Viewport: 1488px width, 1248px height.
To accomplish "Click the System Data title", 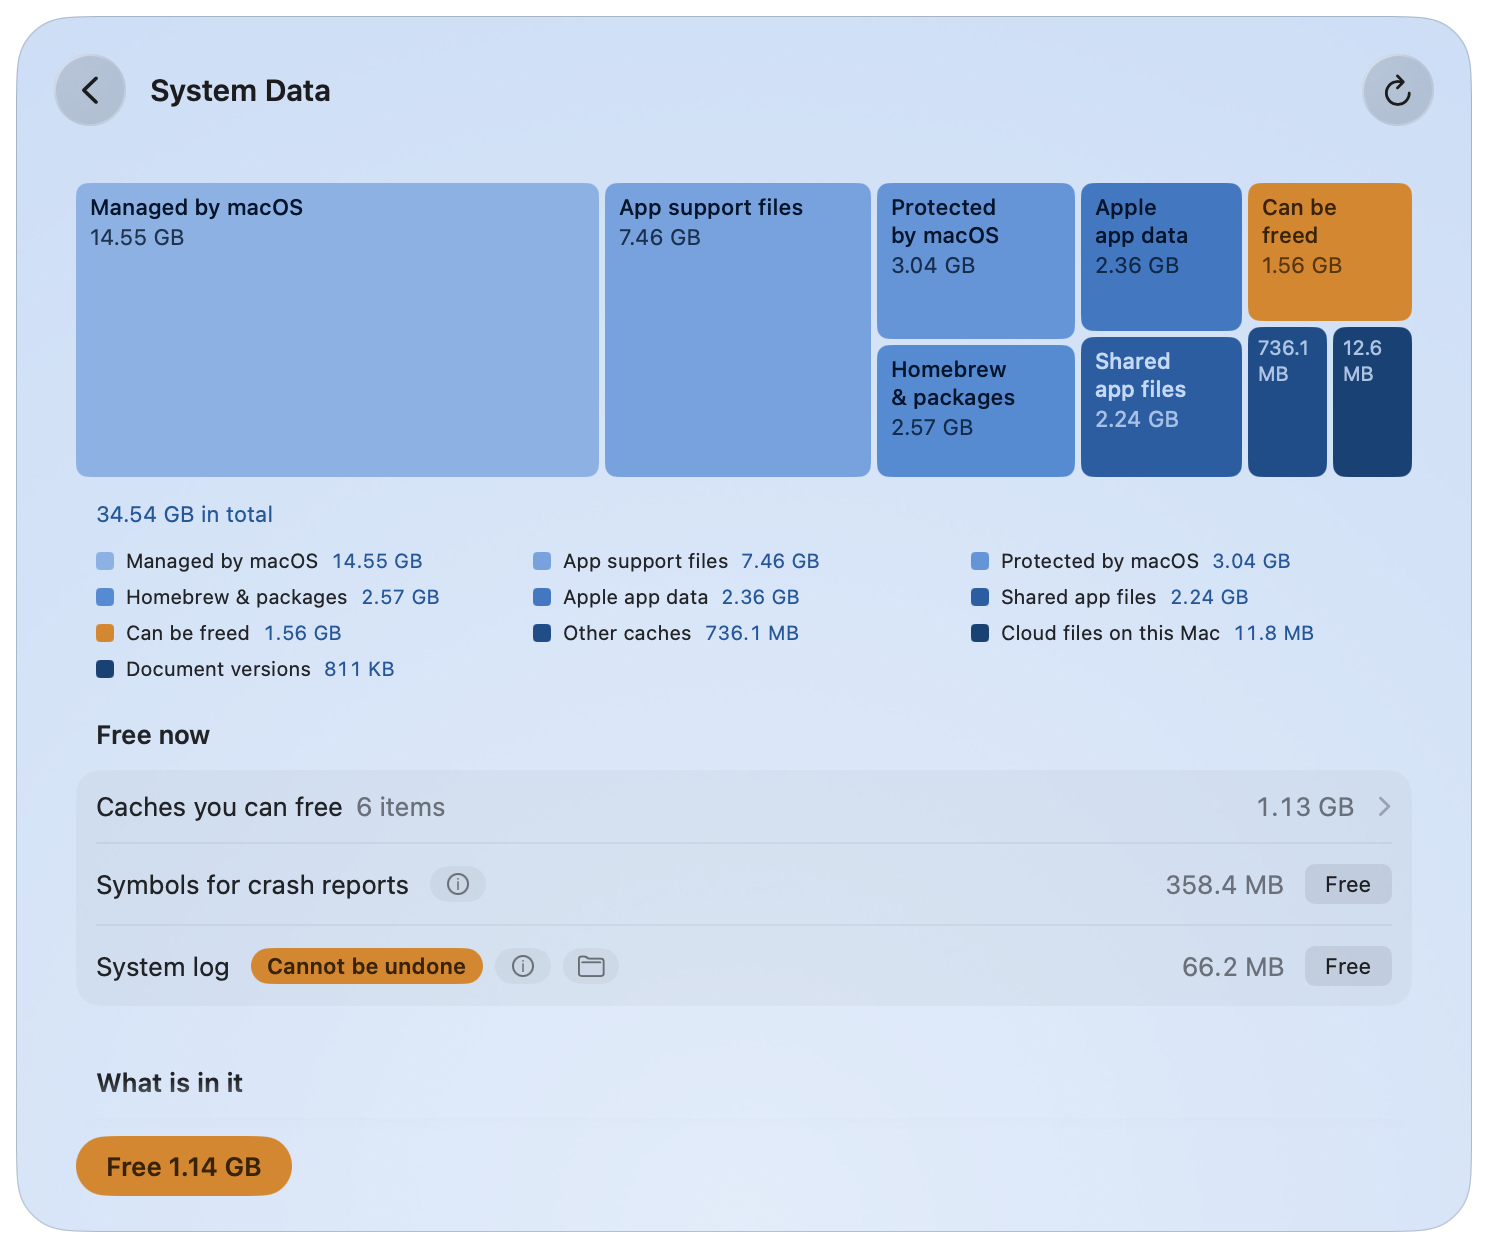I will pyautogui.click(x=240, y=91).
